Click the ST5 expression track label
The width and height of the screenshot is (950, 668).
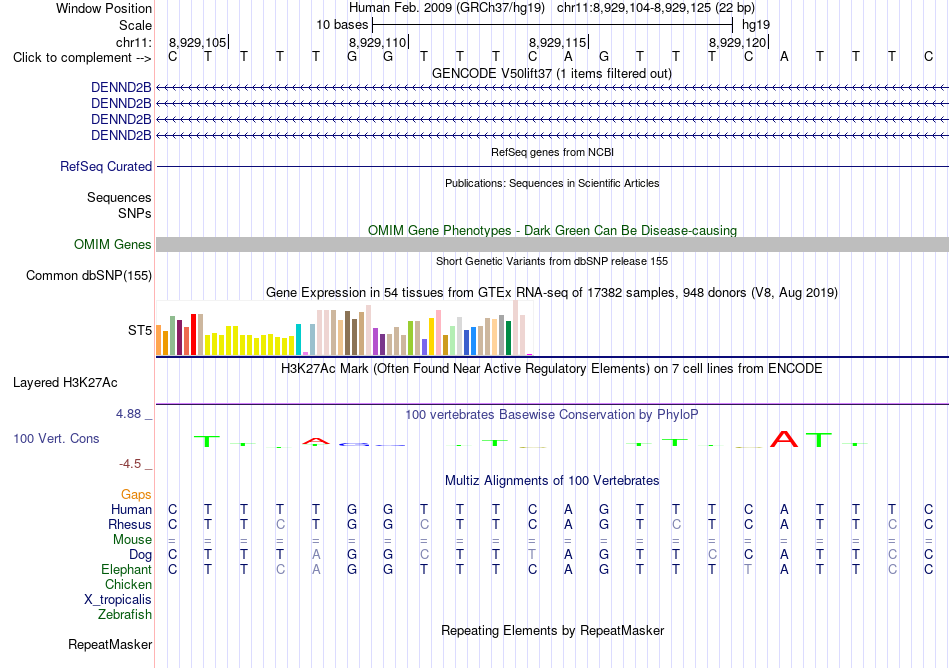tap(139, 330)
